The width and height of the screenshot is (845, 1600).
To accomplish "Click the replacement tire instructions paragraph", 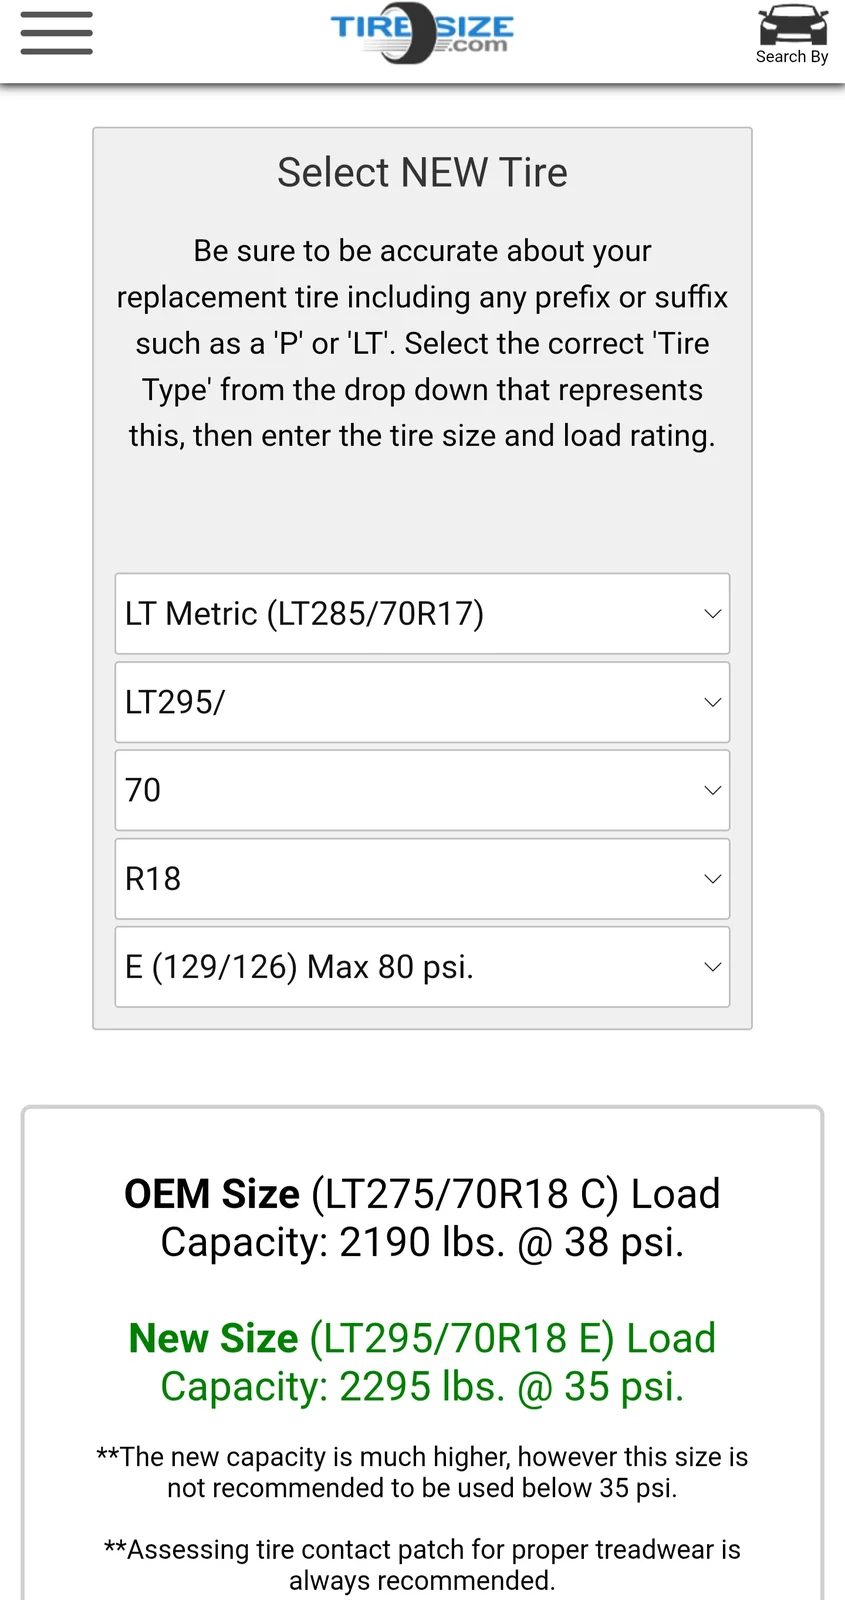I will 422,343.
